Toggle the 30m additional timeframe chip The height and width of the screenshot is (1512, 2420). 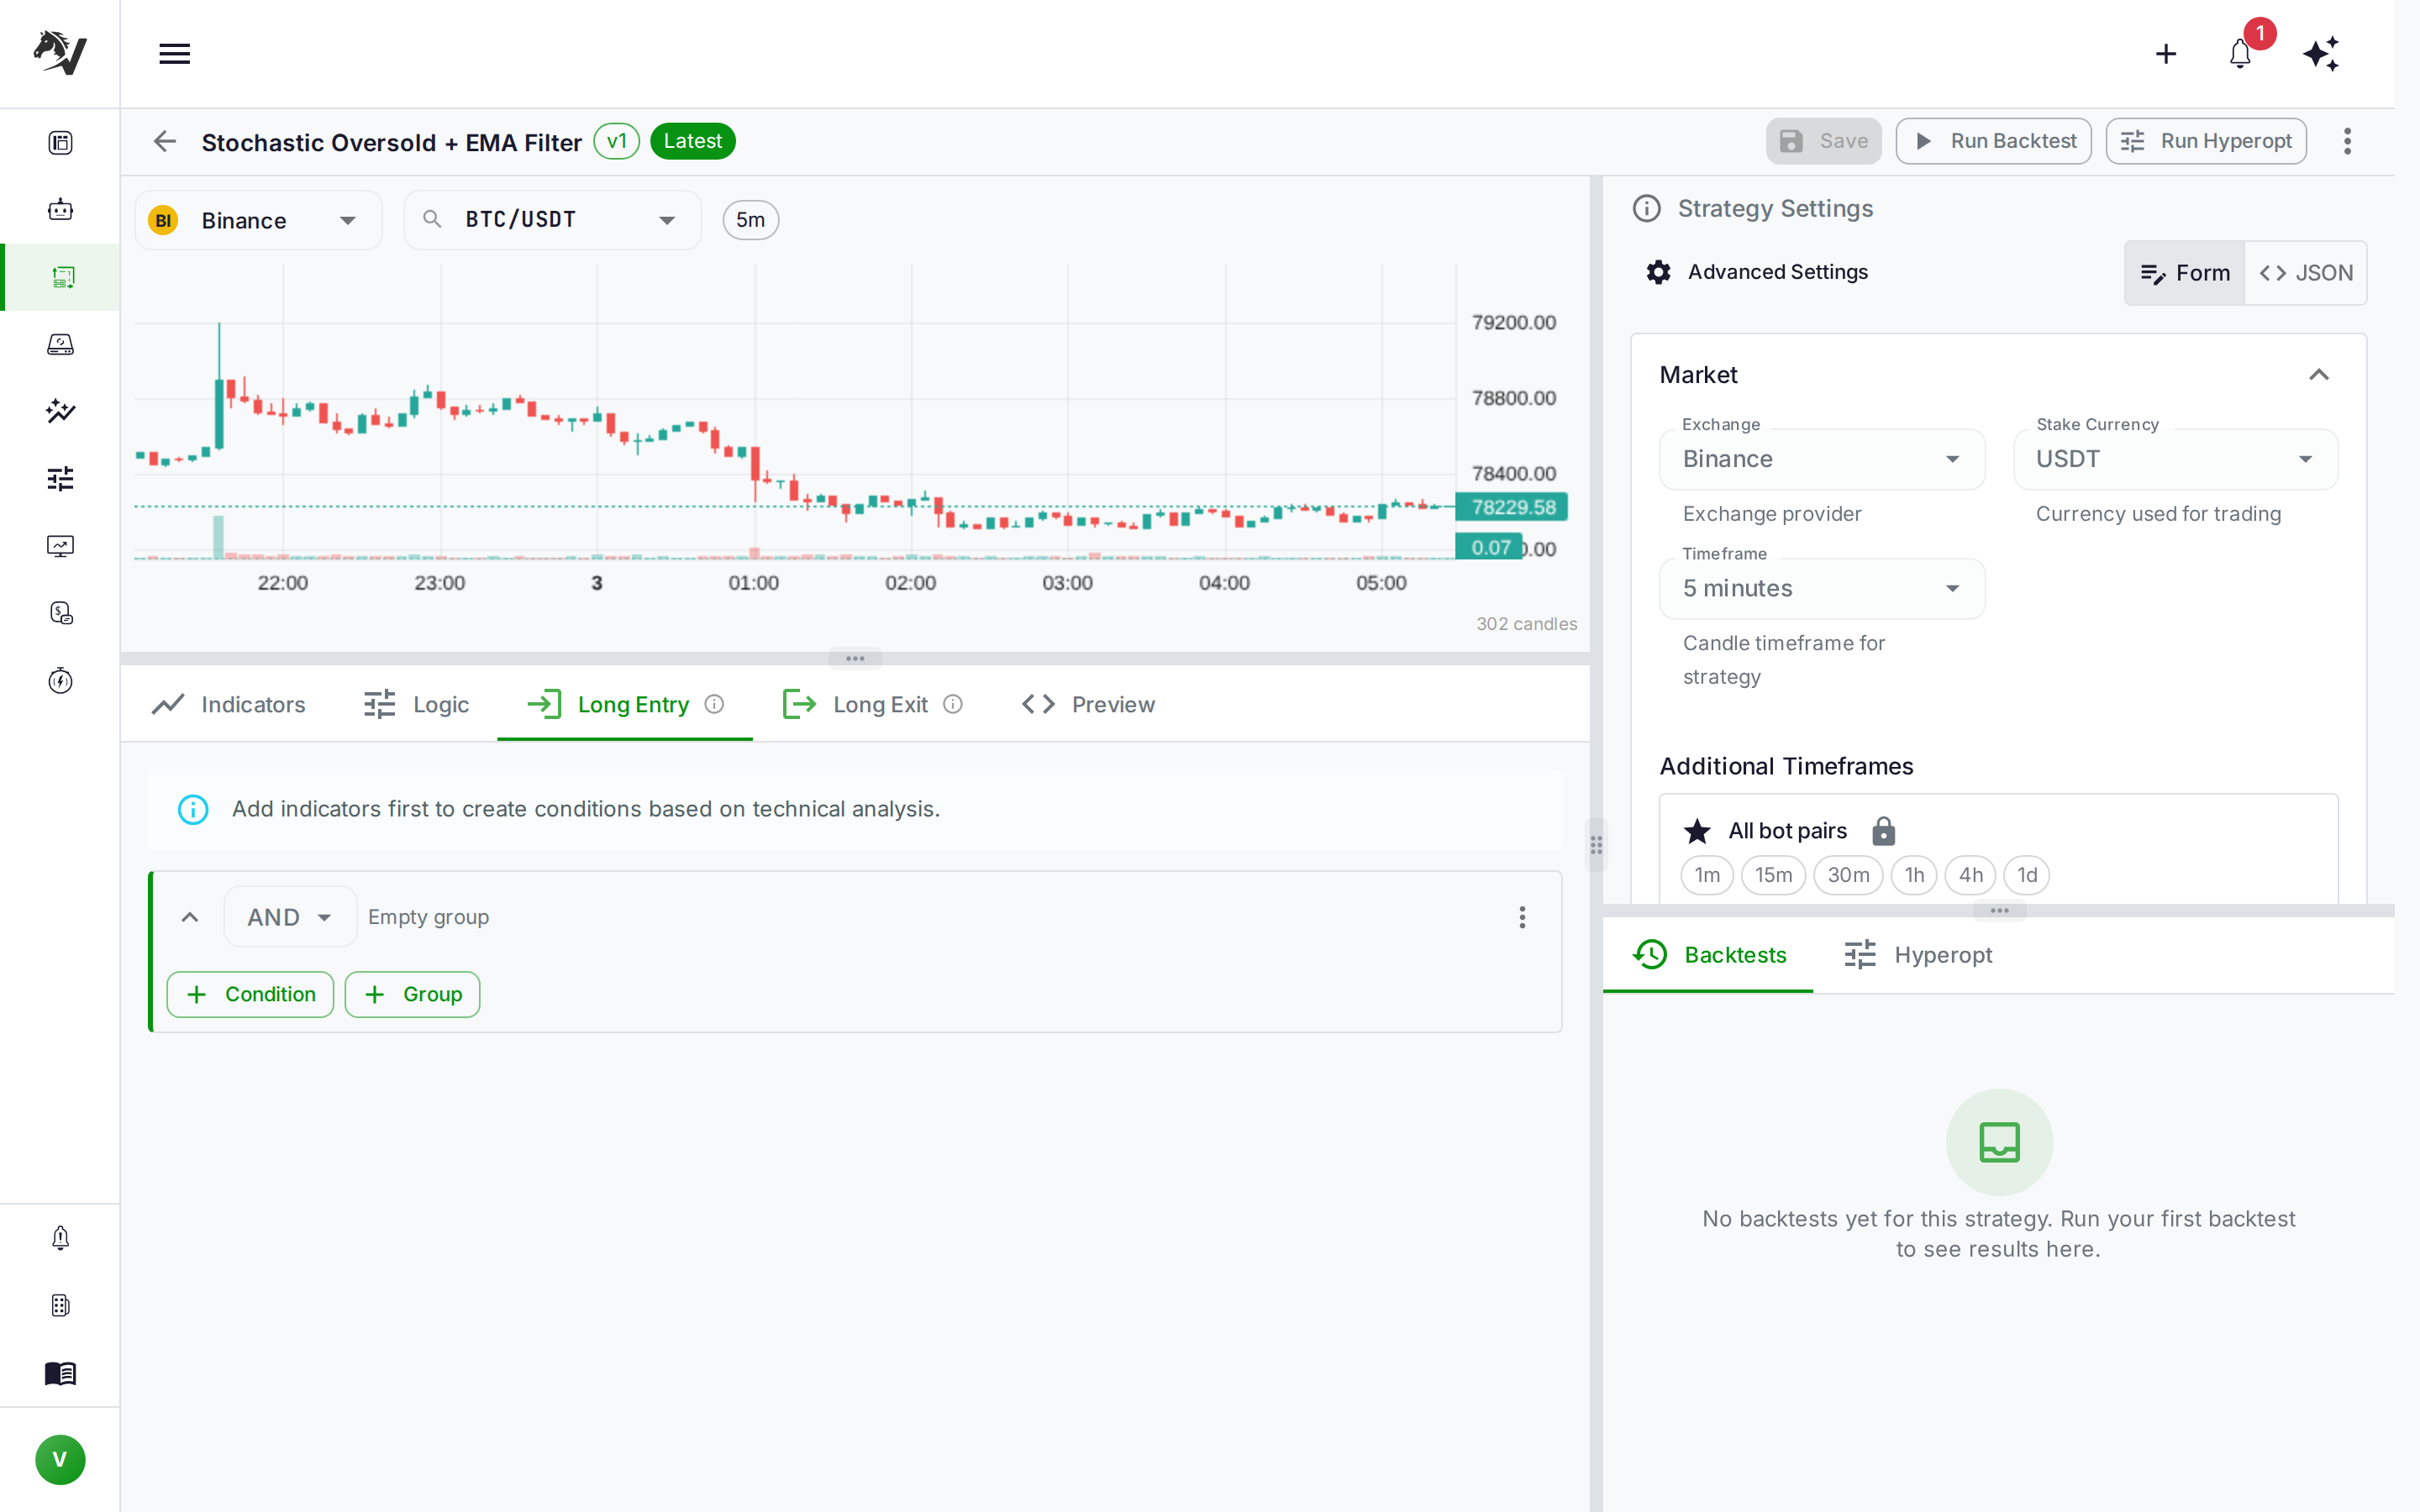click(1848, 875)
